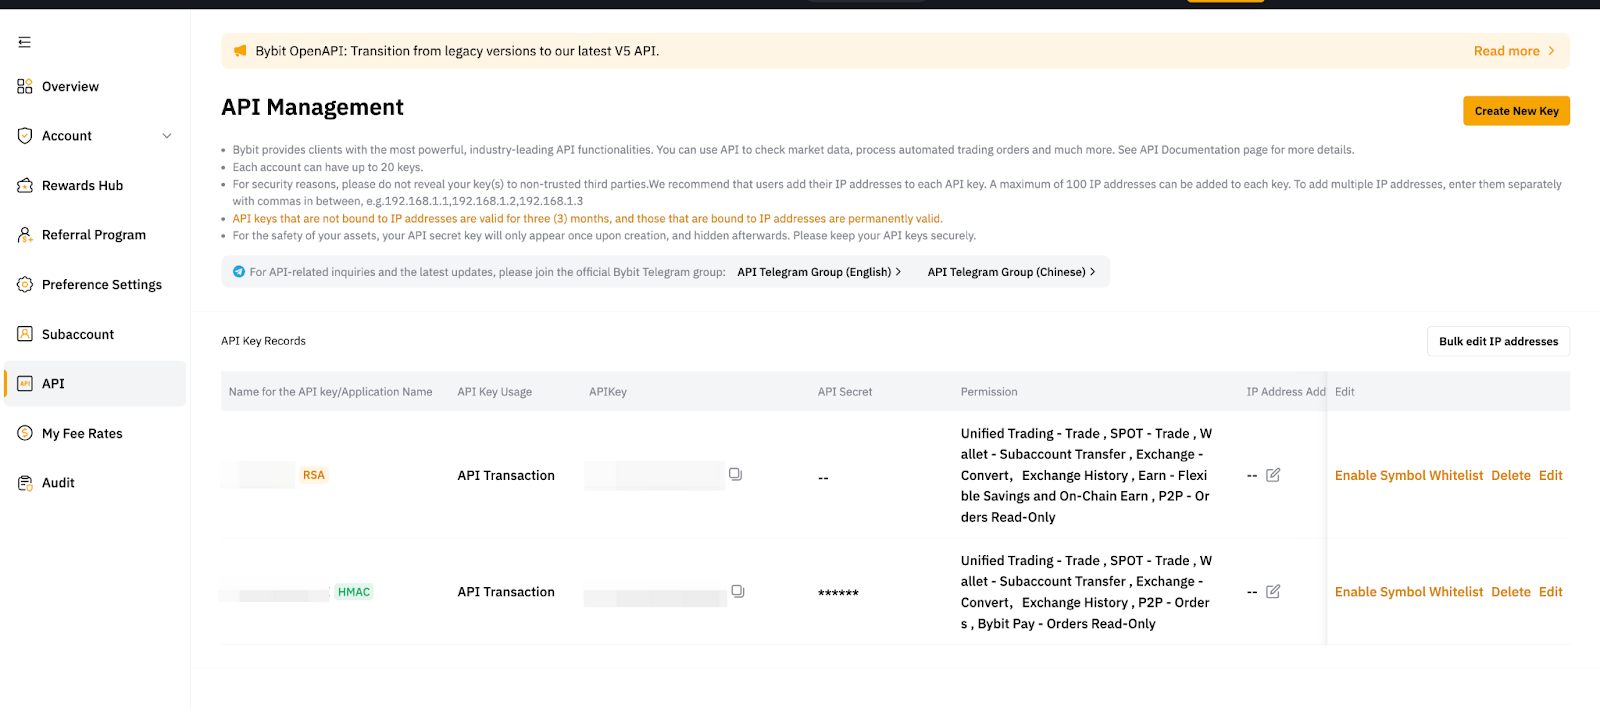This screenshot has width=1600, height=709.
Task: Click Bulk edit IP addresses button
Action: tap(1497, 342)
